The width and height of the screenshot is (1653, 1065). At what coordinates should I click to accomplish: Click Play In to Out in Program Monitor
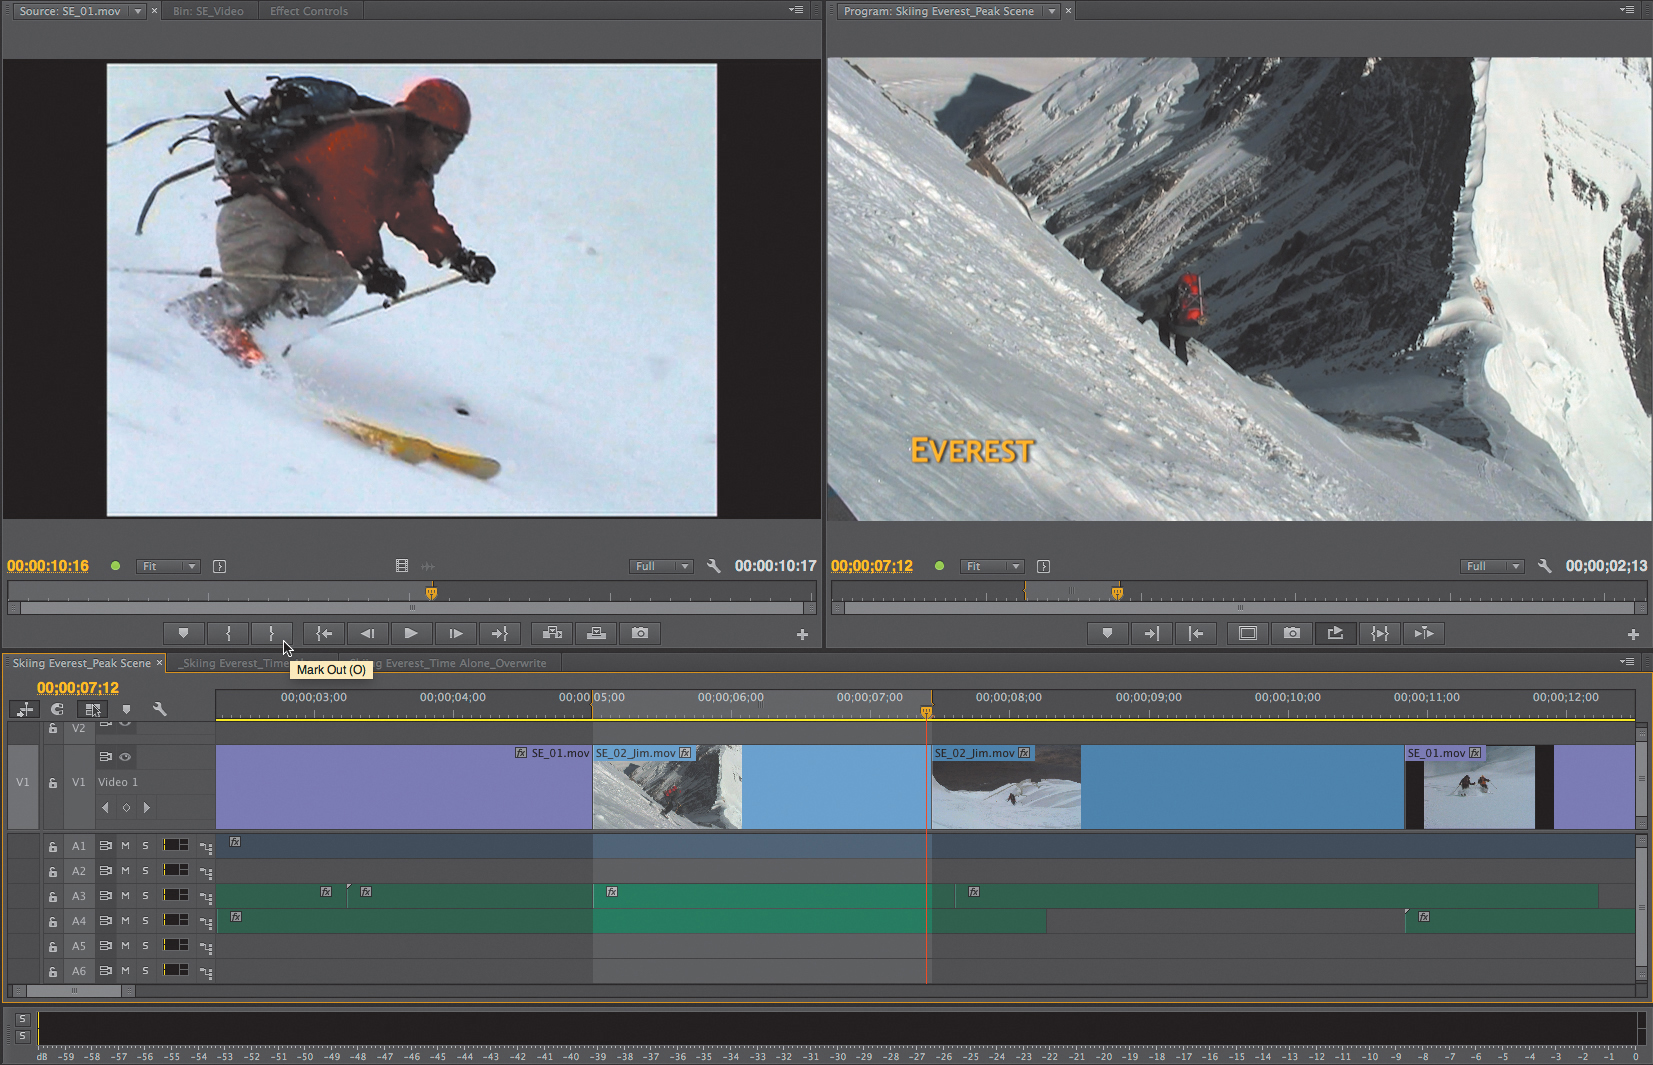pyautogui.click(x=1379, y=633)
